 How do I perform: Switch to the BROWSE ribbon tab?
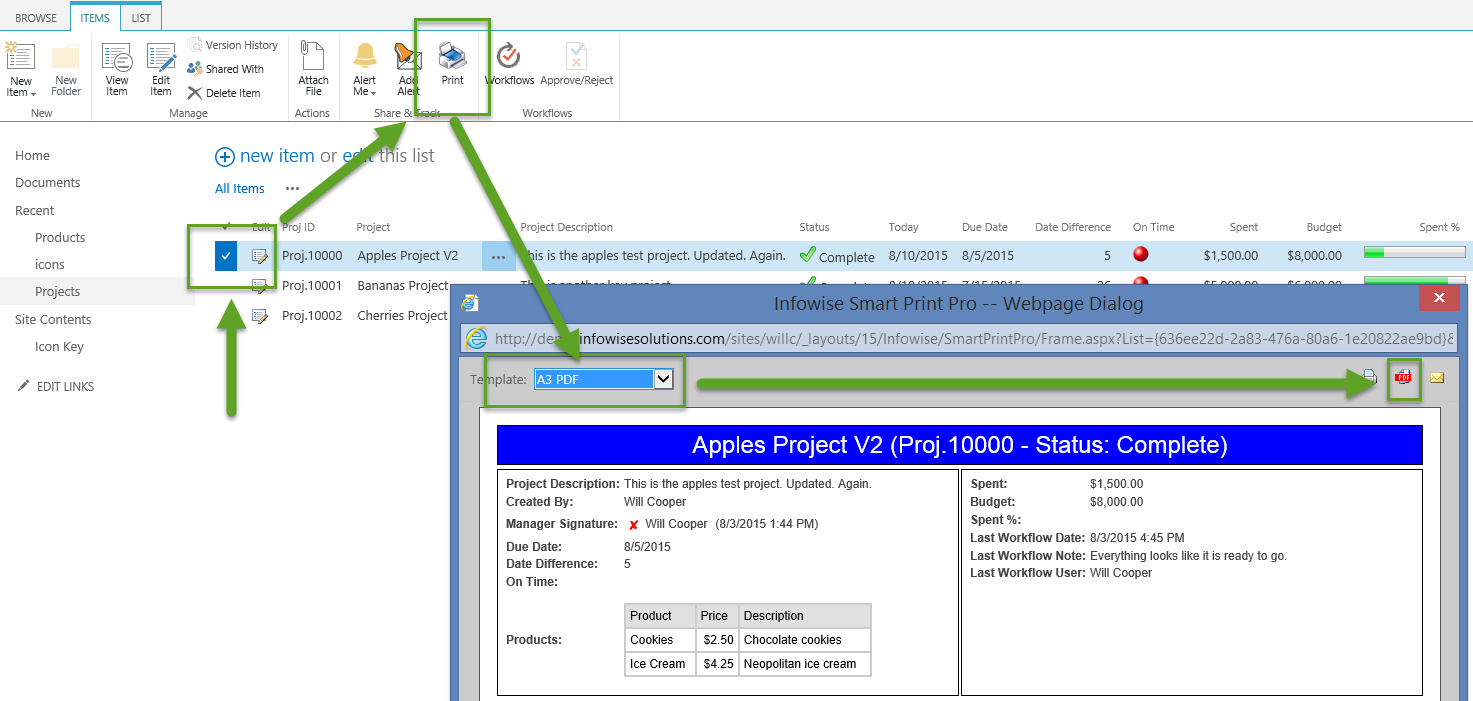click(x=36, y=18)
